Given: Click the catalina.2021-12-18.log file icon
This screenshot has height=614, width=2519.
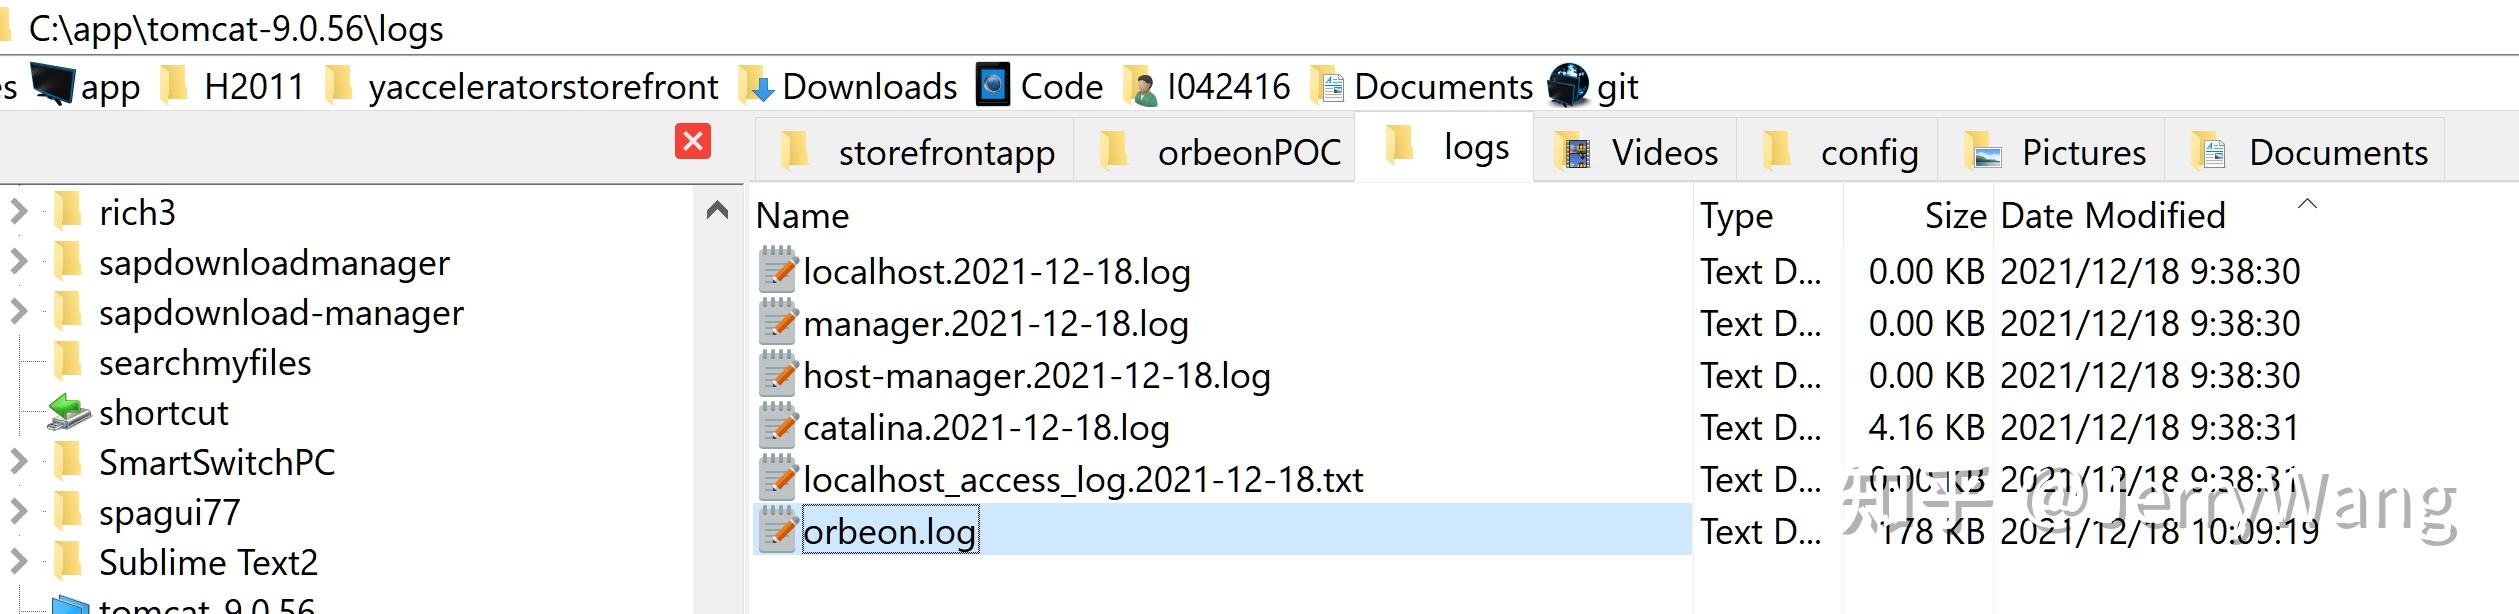Looking at the screenshot, I should coord(777,428).
